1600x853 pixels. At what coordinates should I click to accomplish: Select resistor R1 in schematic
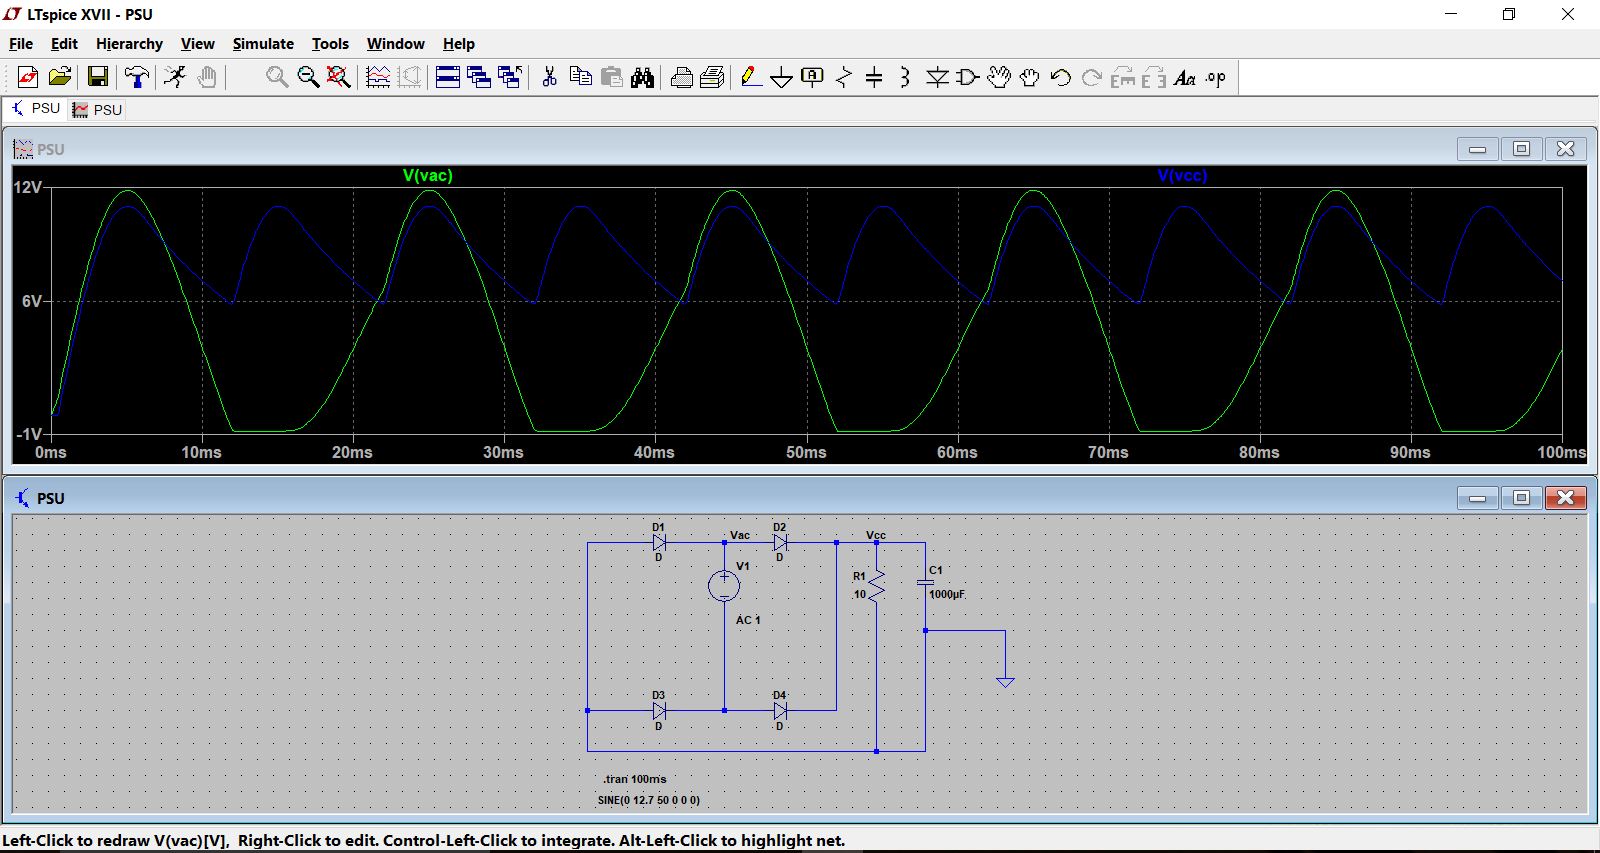[876, 585]
